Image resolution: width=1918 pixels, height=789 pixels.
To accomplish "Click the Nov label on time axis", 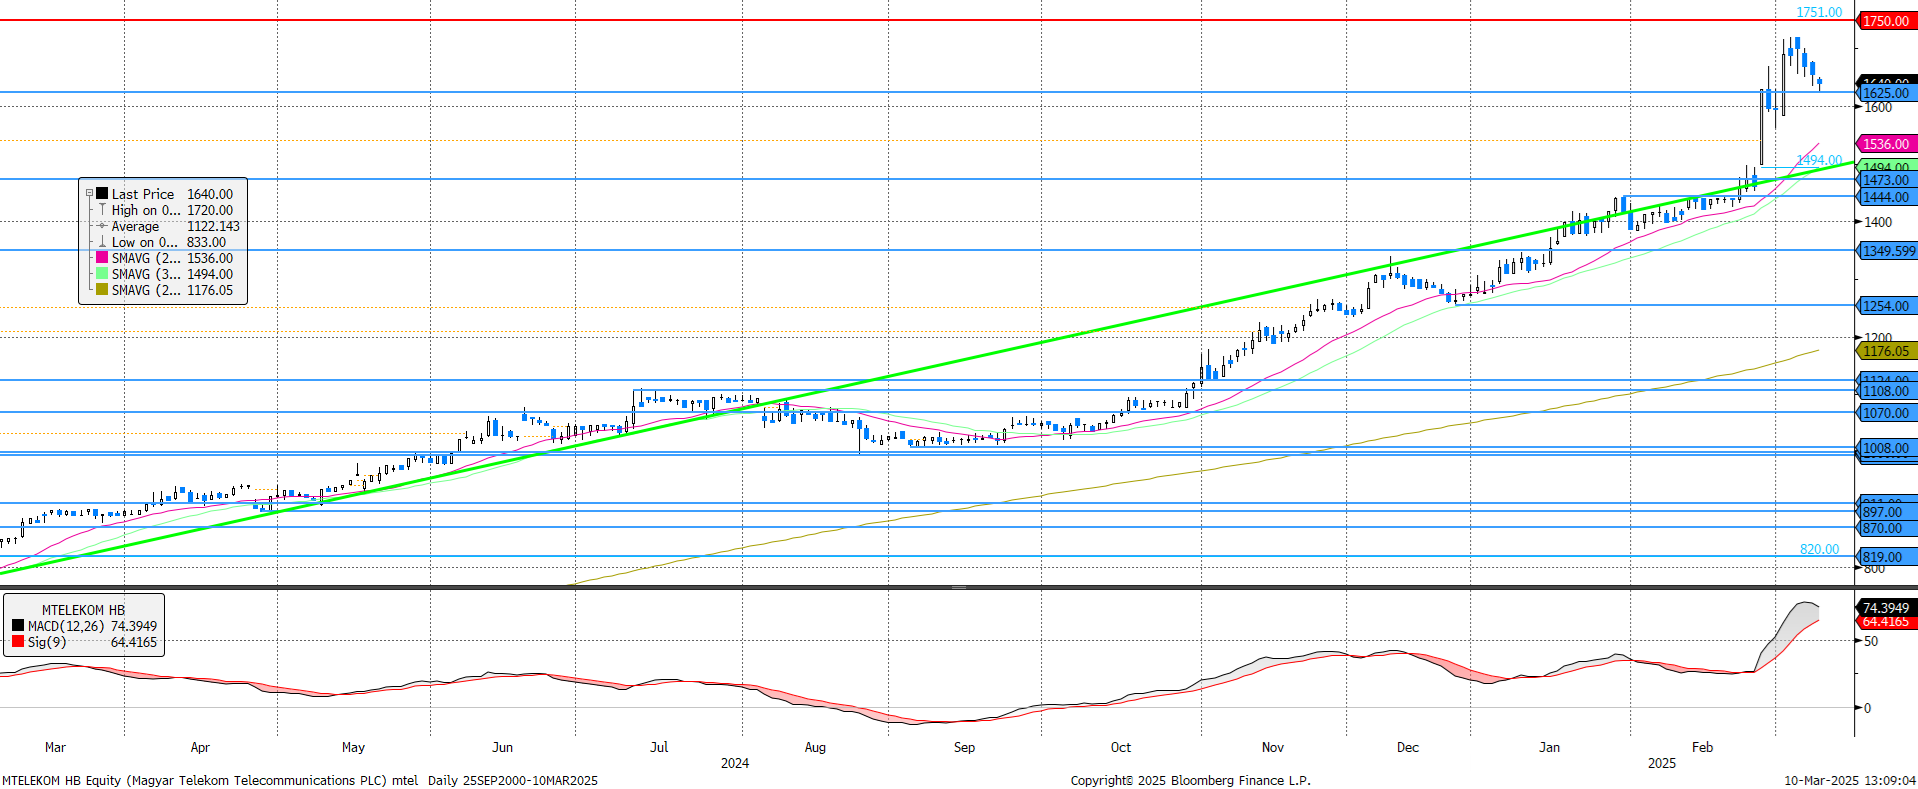I will [x=1273, y=747].
